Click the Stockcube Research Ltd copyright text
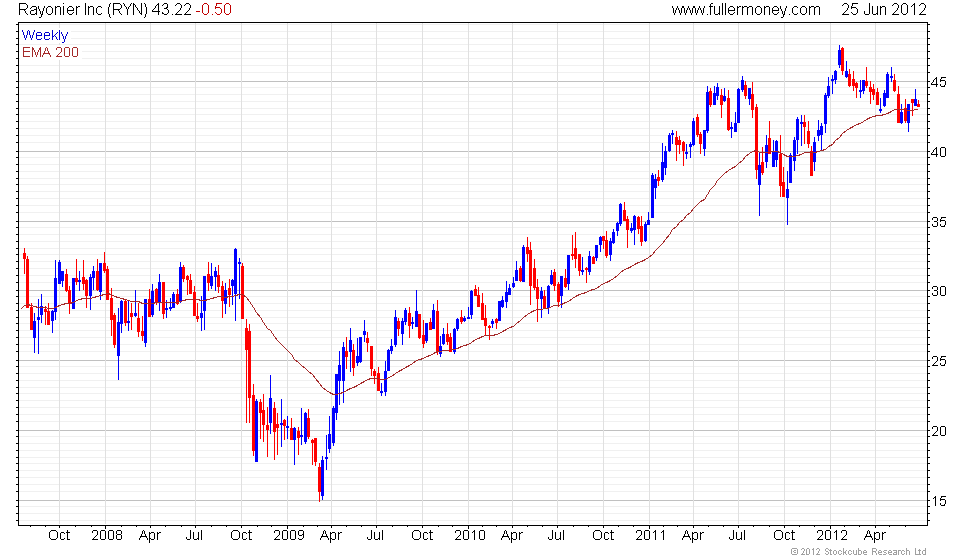 (858, 552)
